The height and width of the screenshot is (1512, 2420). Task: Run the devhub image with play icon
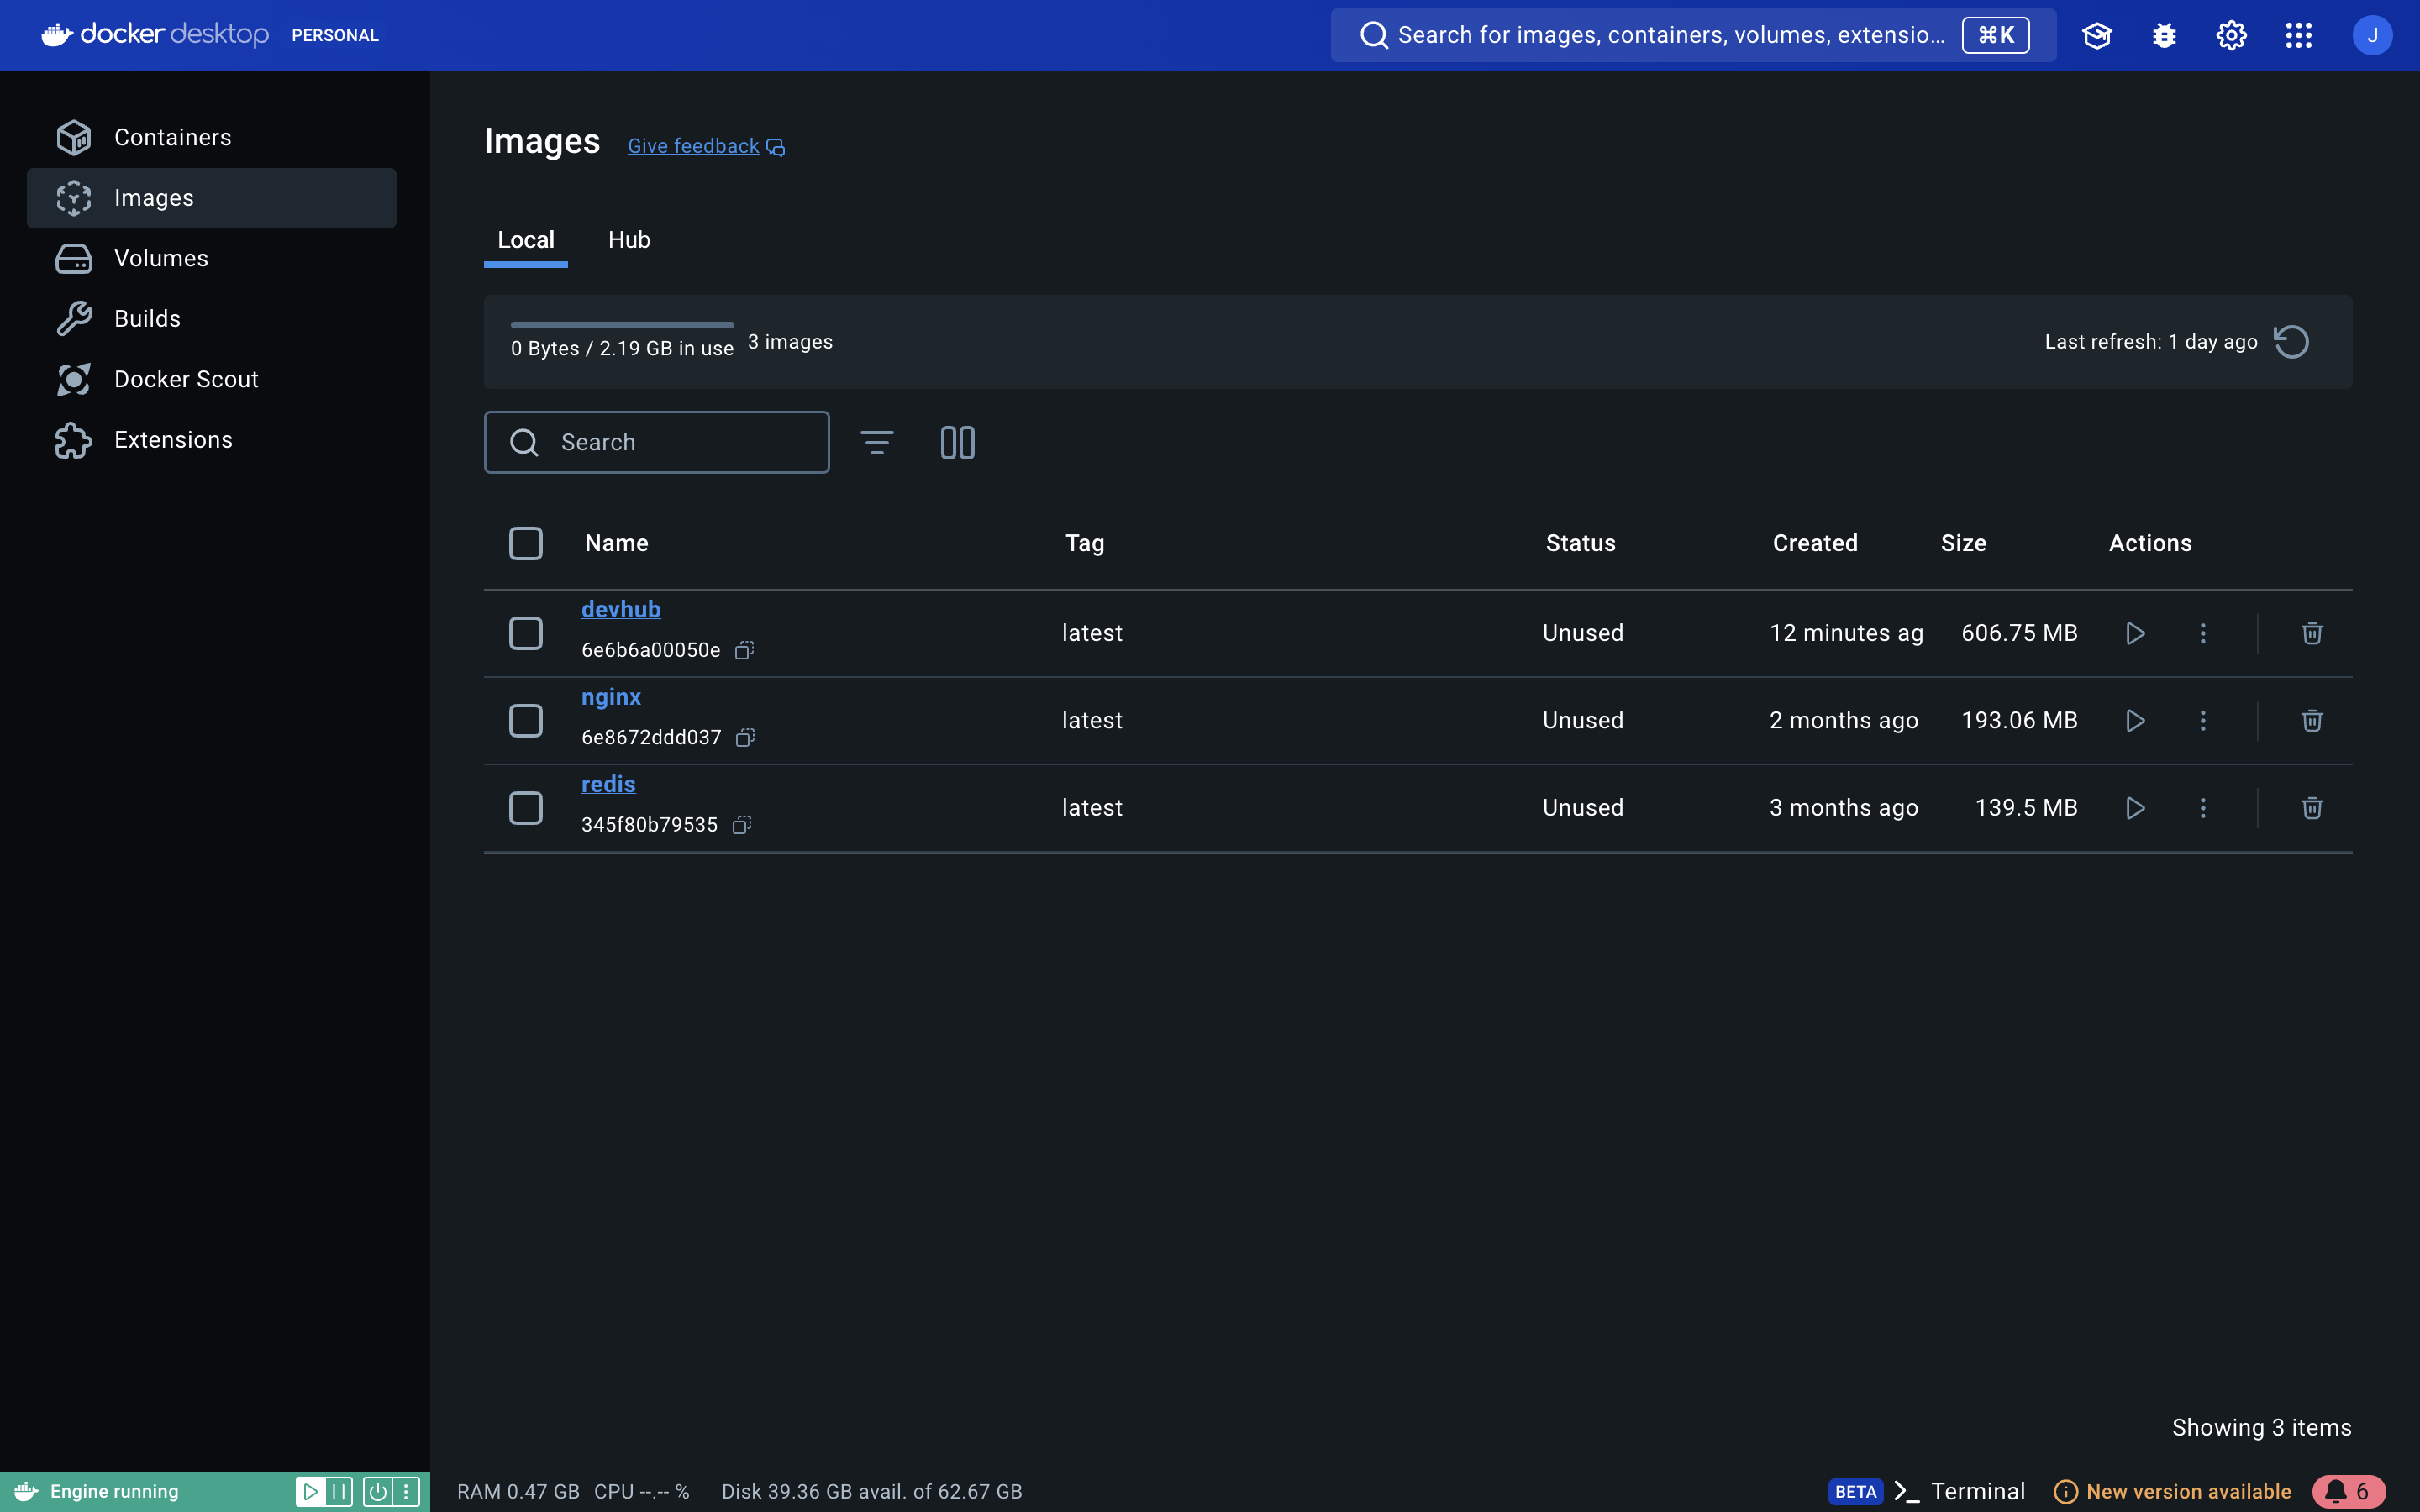(2135, 633)
